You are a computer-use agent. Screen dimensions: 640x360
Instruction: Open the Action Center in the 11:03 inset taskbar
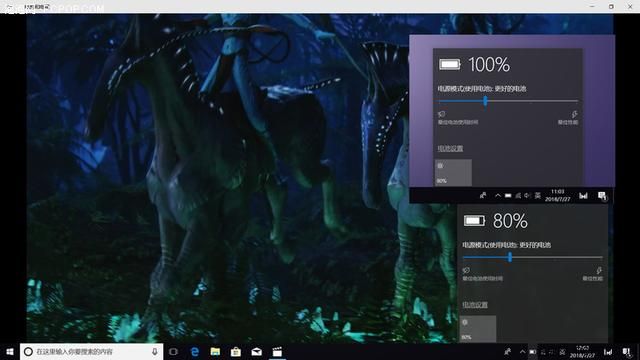602,196
